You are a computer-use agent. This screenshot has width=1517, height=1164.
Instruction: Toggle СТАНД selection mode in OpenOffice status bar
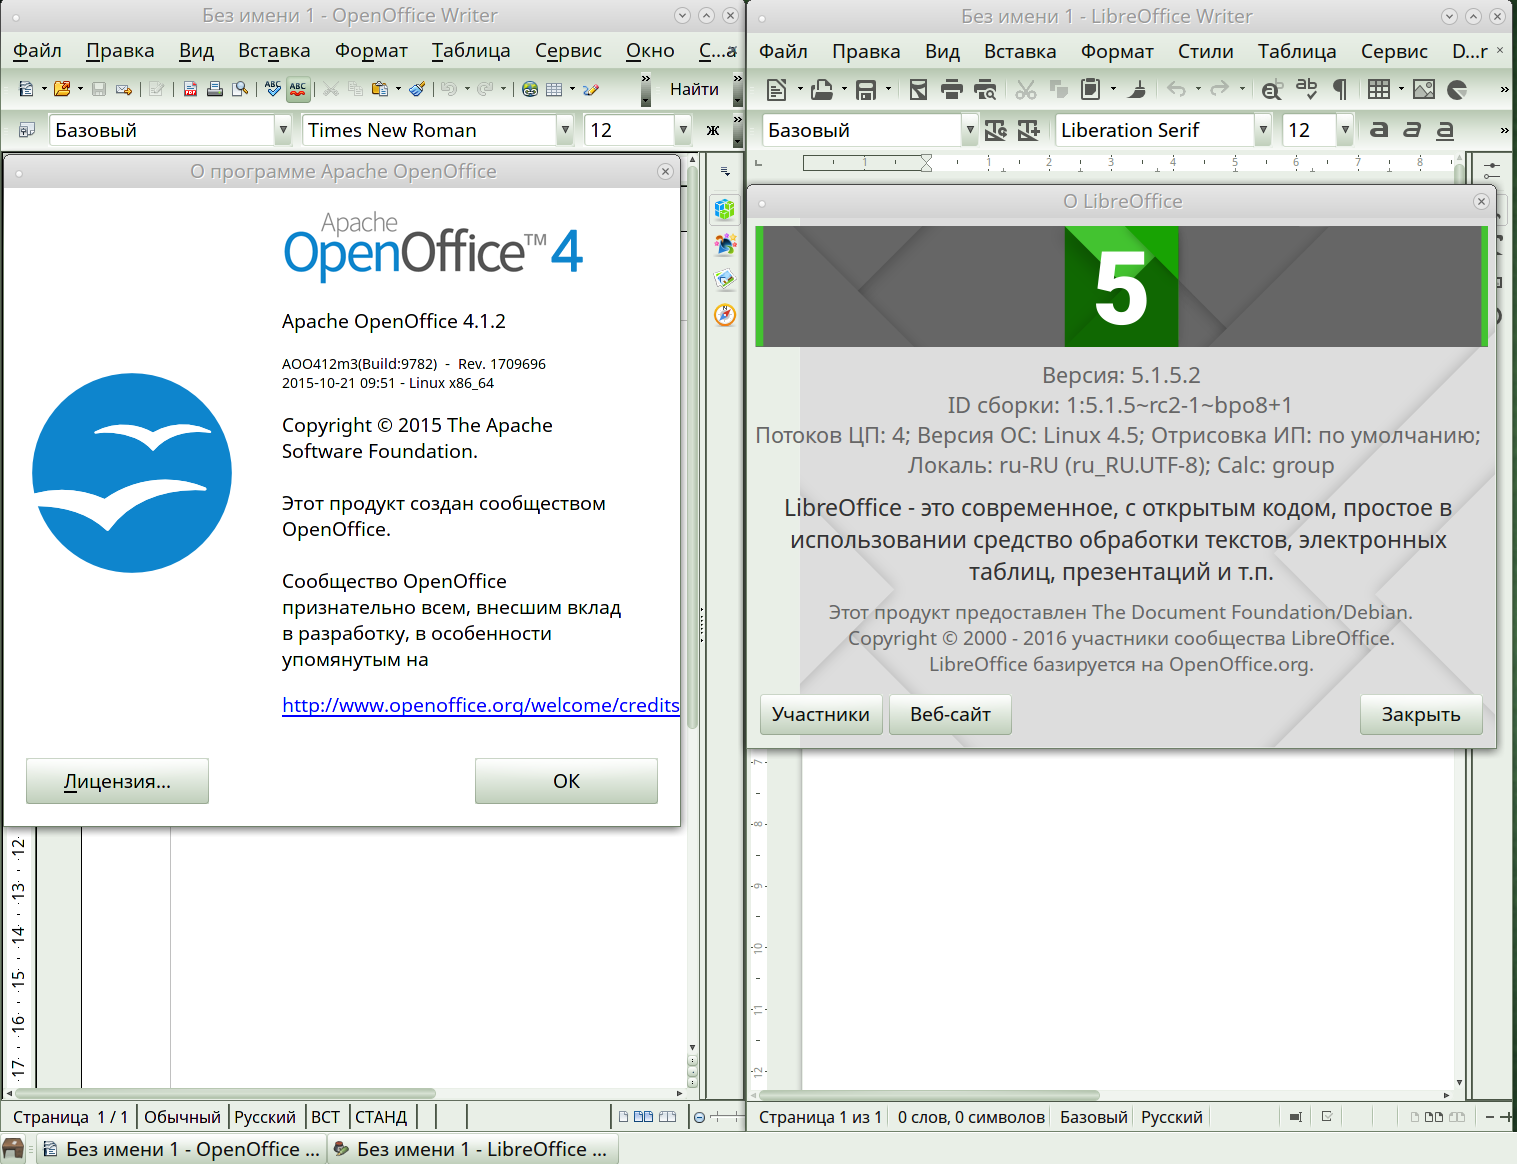coord(381,1117)
